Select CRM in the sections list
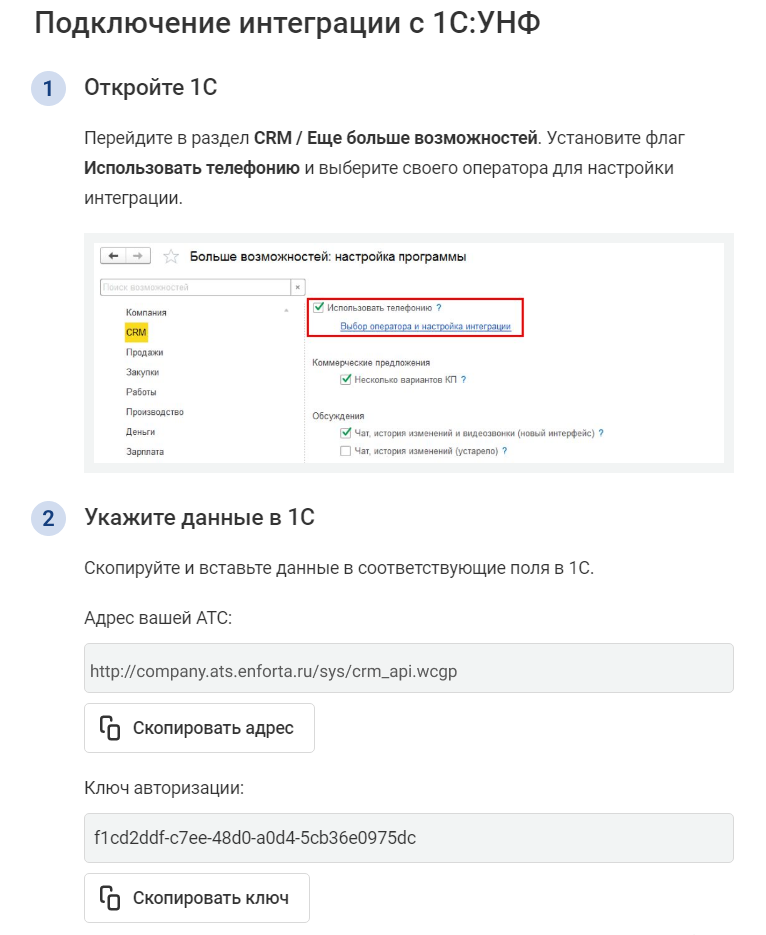 [x=136, y=332]
